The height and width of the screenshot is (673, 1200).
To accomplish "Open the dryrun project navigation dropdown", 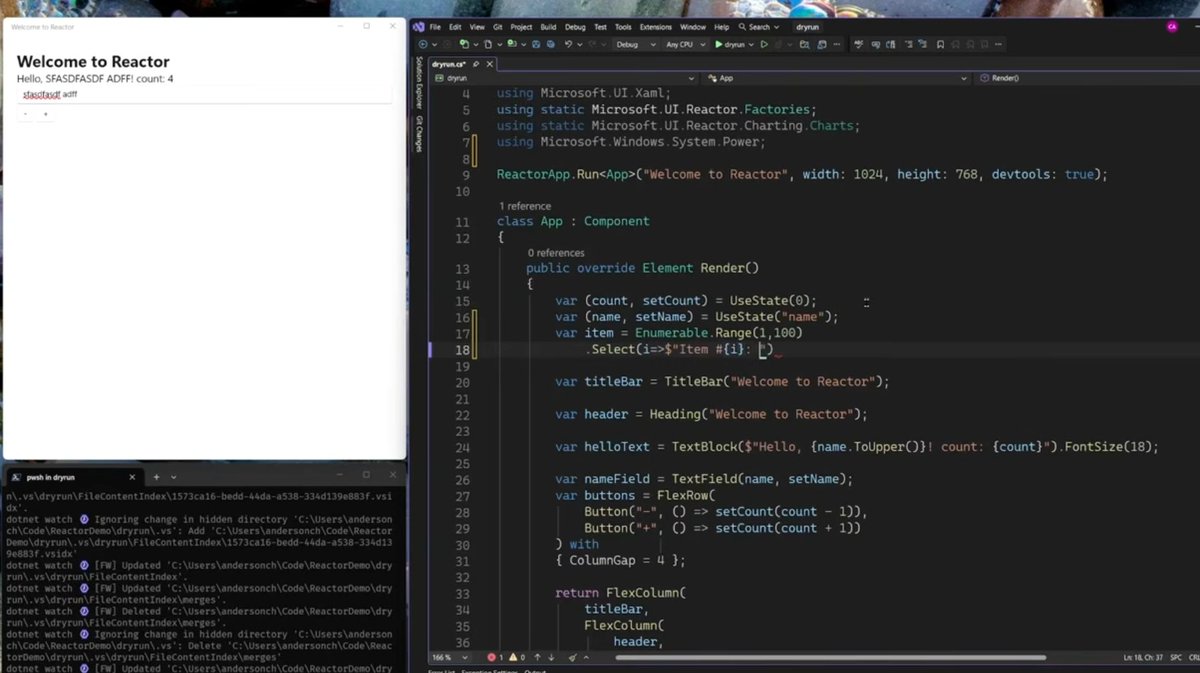I will tap(564, 78).
